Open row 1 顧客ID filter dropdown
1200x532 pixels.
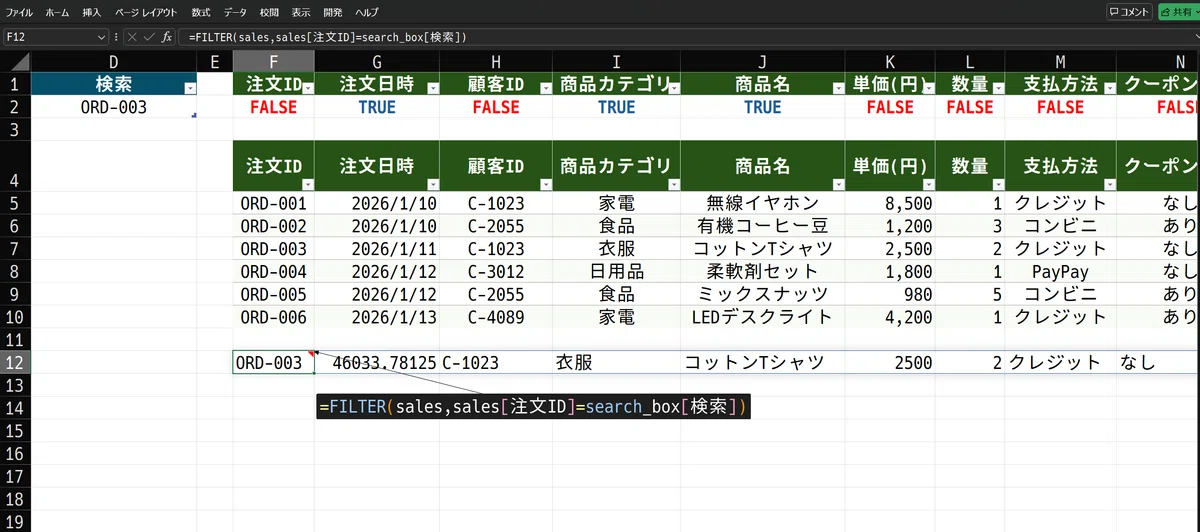point(544,89)
